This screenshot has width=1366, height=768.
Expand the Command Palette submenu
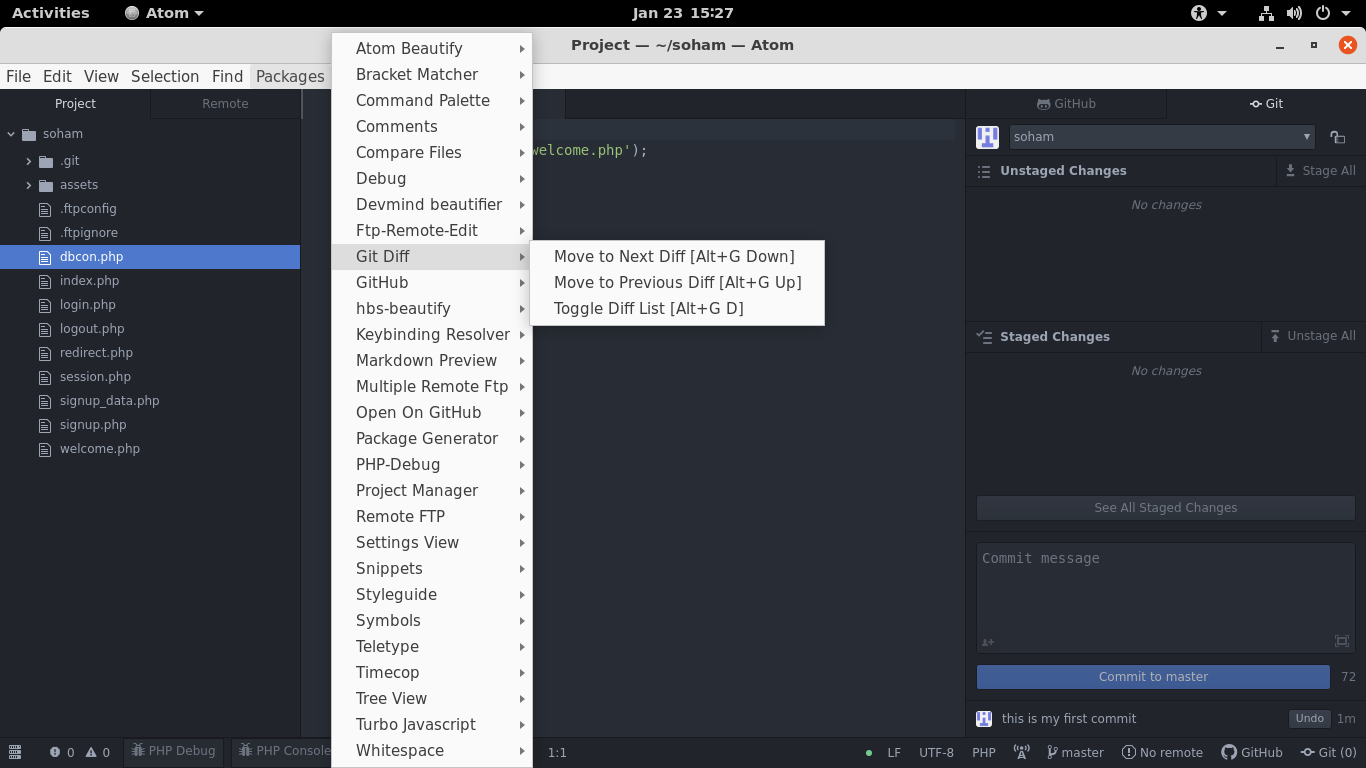(432, 100)
